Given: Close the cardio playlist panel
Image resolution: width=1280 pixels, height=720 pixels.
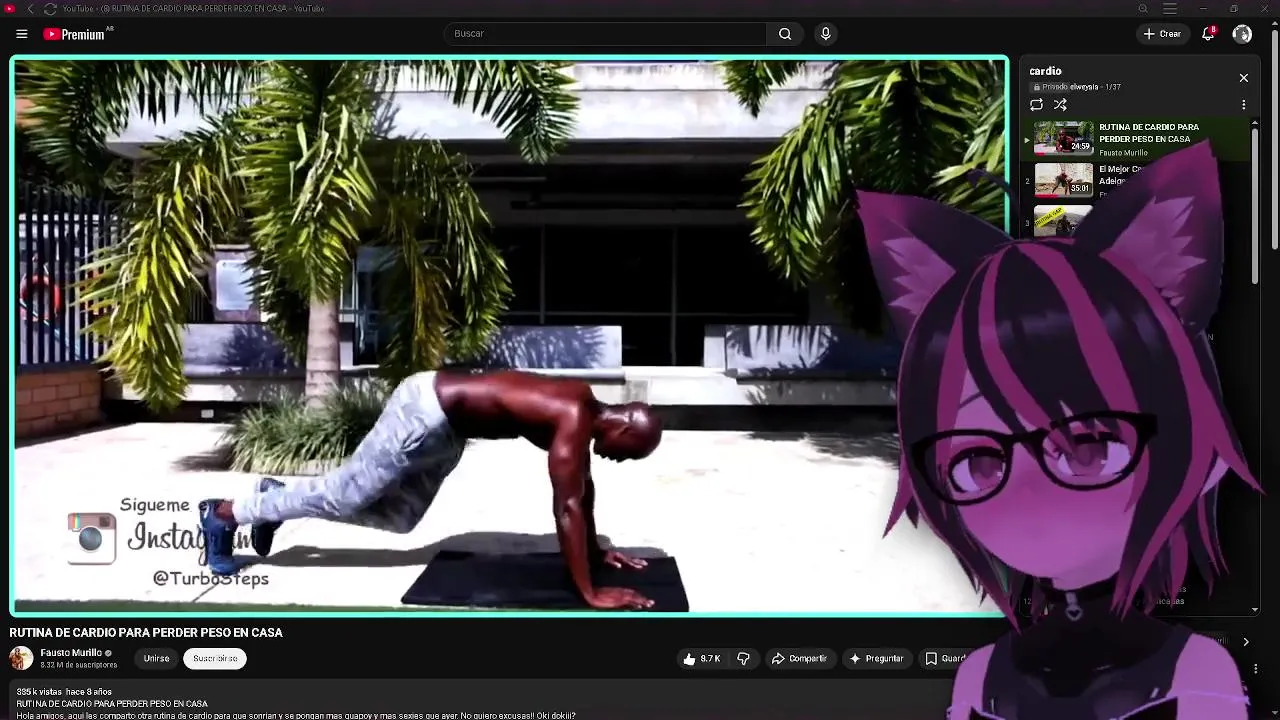Looking at the screenshot, I should coord(1244,78).
